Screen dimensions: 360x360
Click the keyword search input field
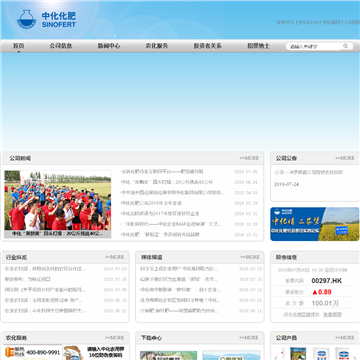pos(313,46)
